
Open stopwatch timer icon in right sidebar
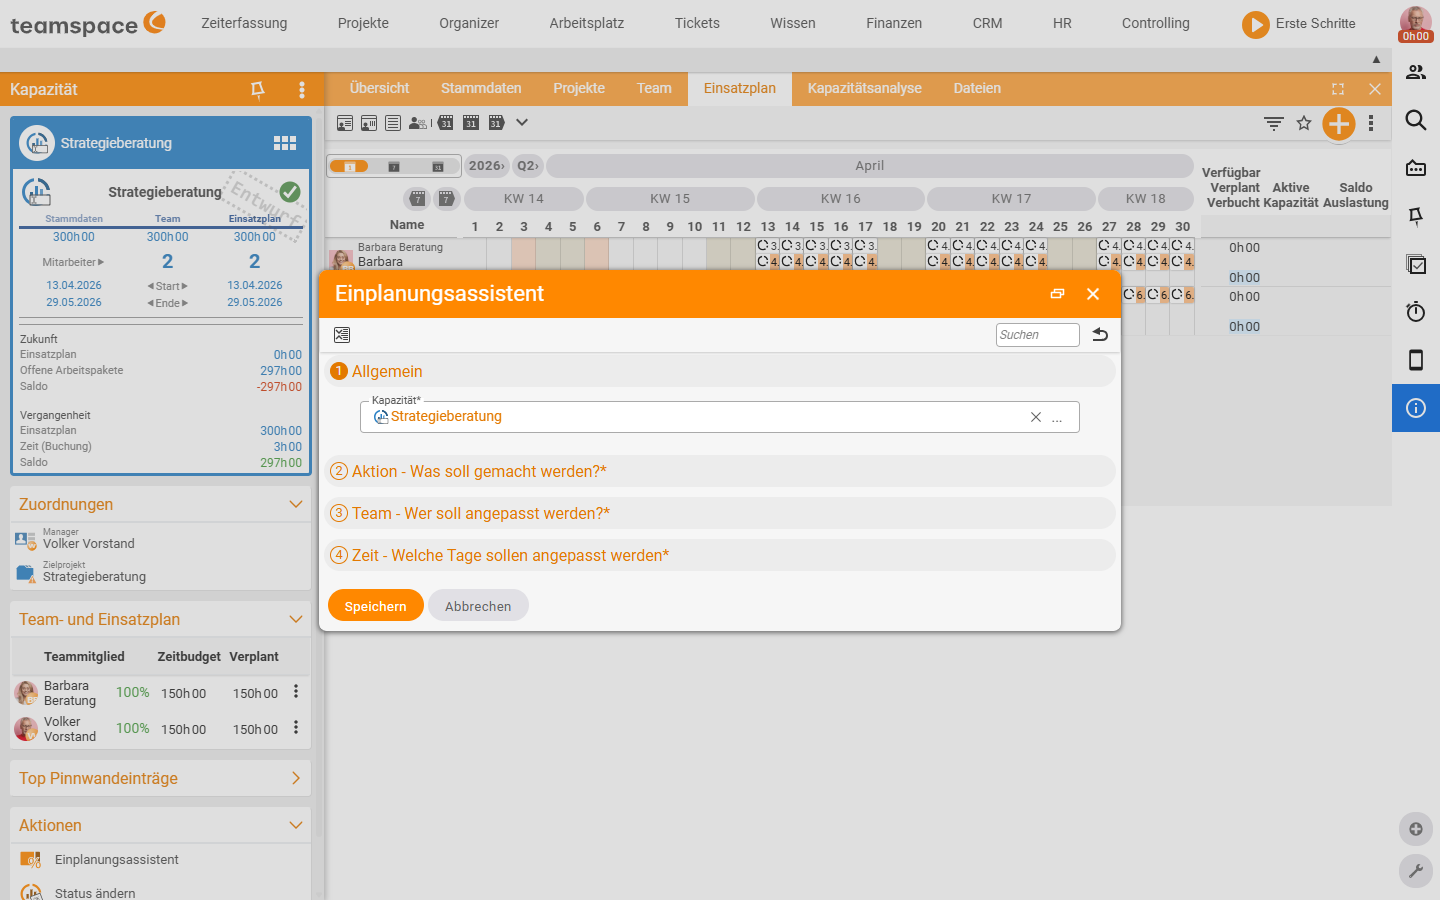1416,312
